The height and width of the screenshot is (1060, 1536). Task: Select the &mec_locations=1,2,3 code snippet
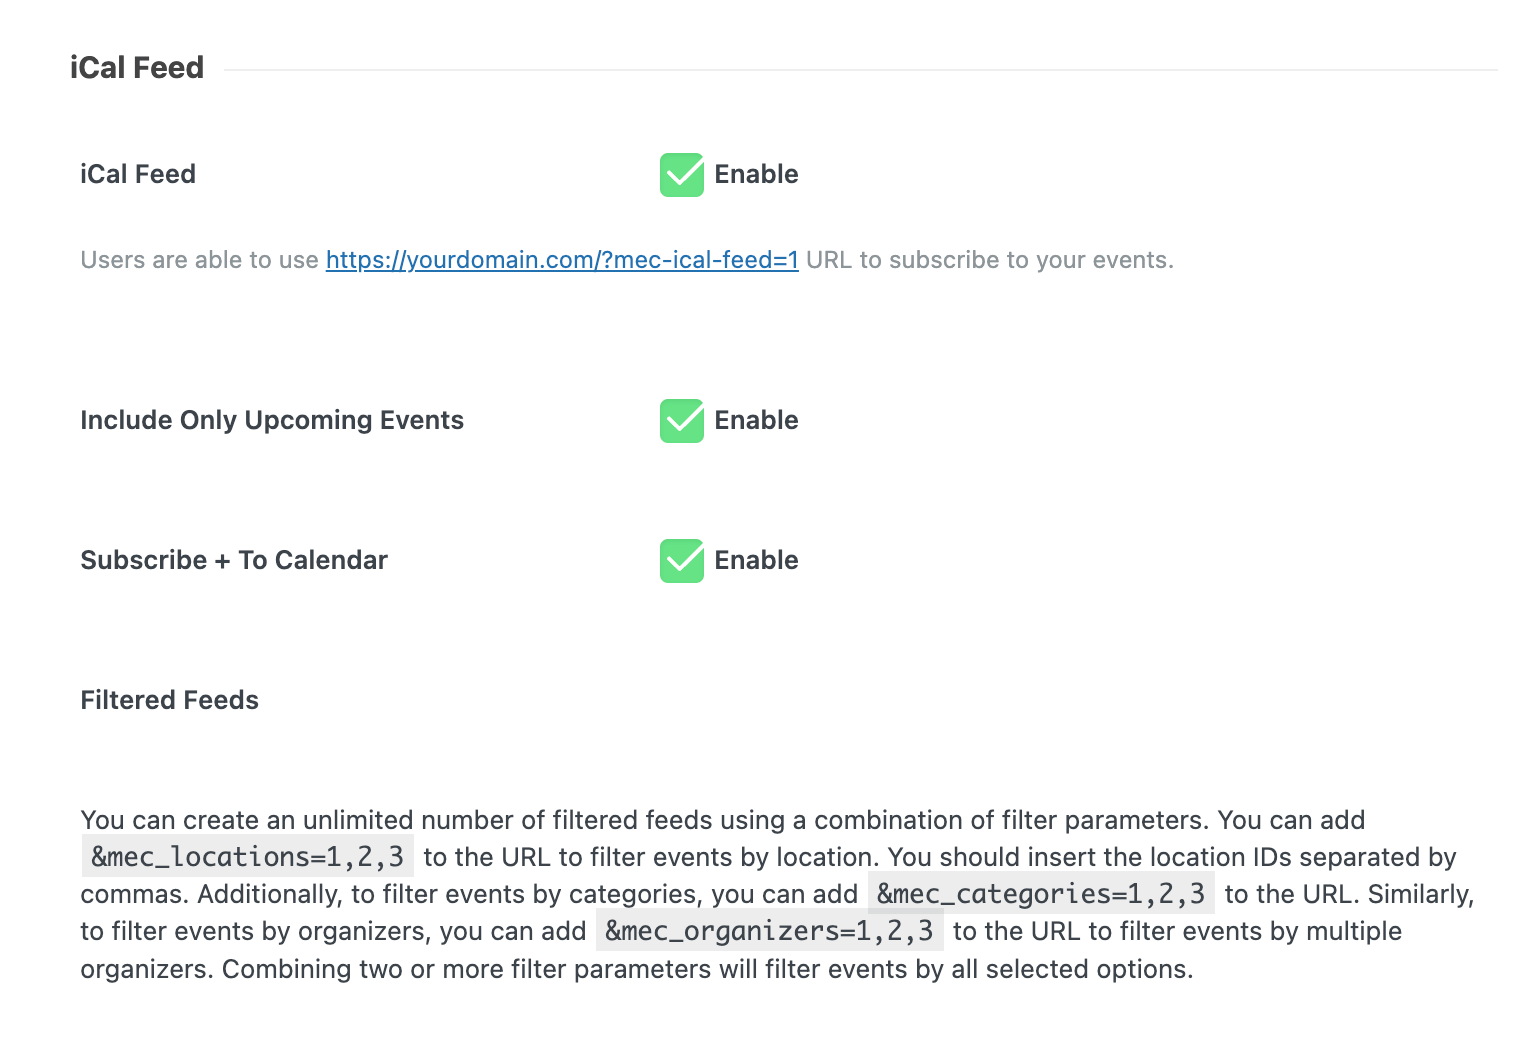point(247,856)
